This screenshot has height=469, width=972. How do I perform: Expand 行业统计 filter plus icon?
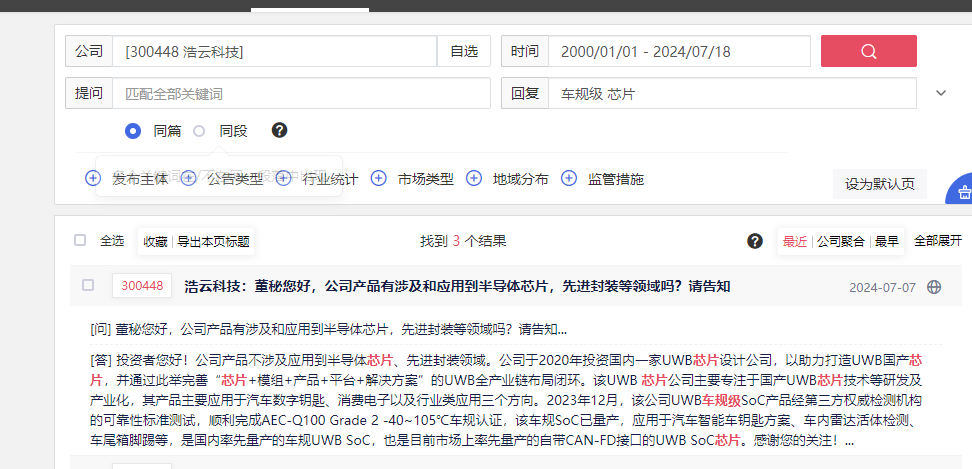[283, 178]
